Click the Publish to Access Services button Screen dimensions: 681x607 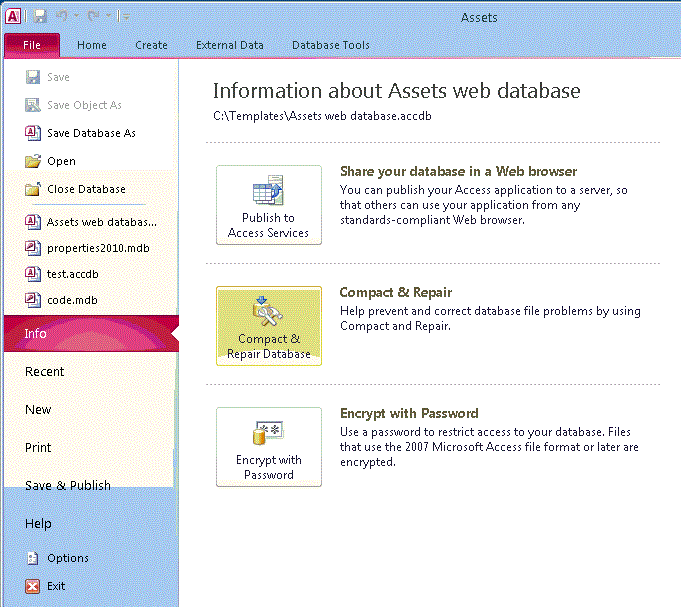click(269, 205)
